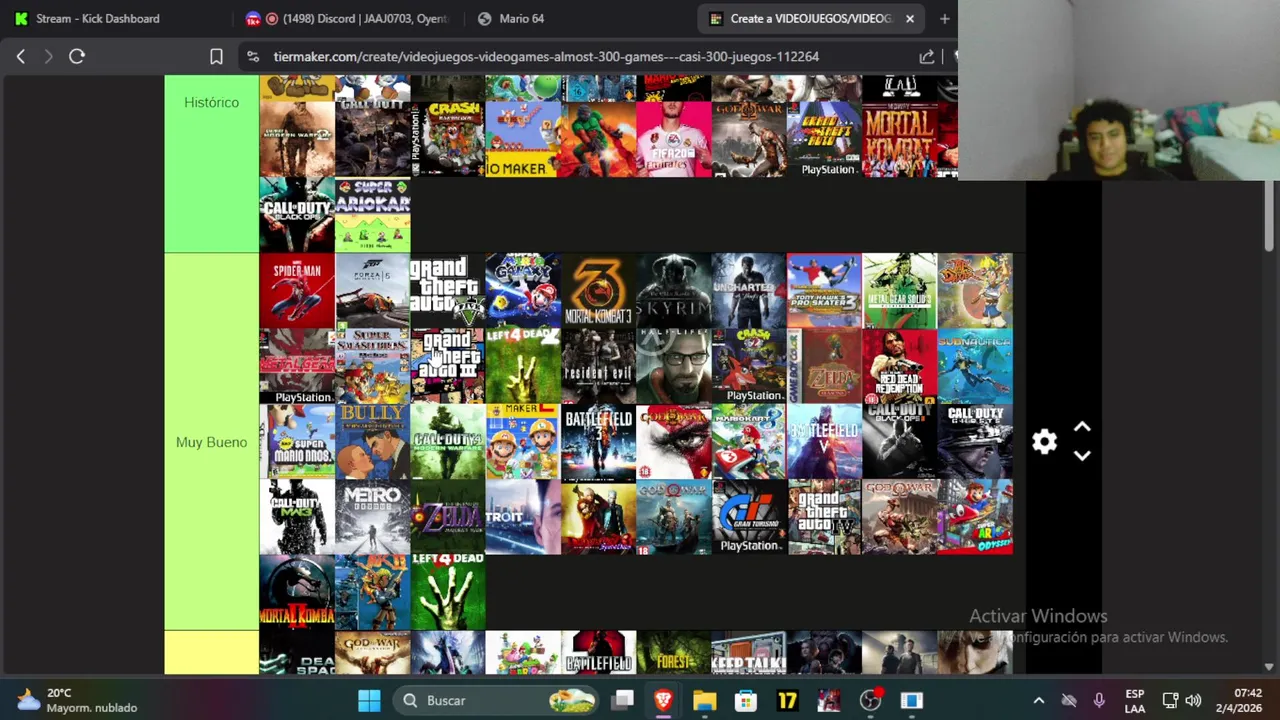Open ESP LAA language switcher
The width and height of the screenshot is (1280, 720).
click(x=1134, y=700)
